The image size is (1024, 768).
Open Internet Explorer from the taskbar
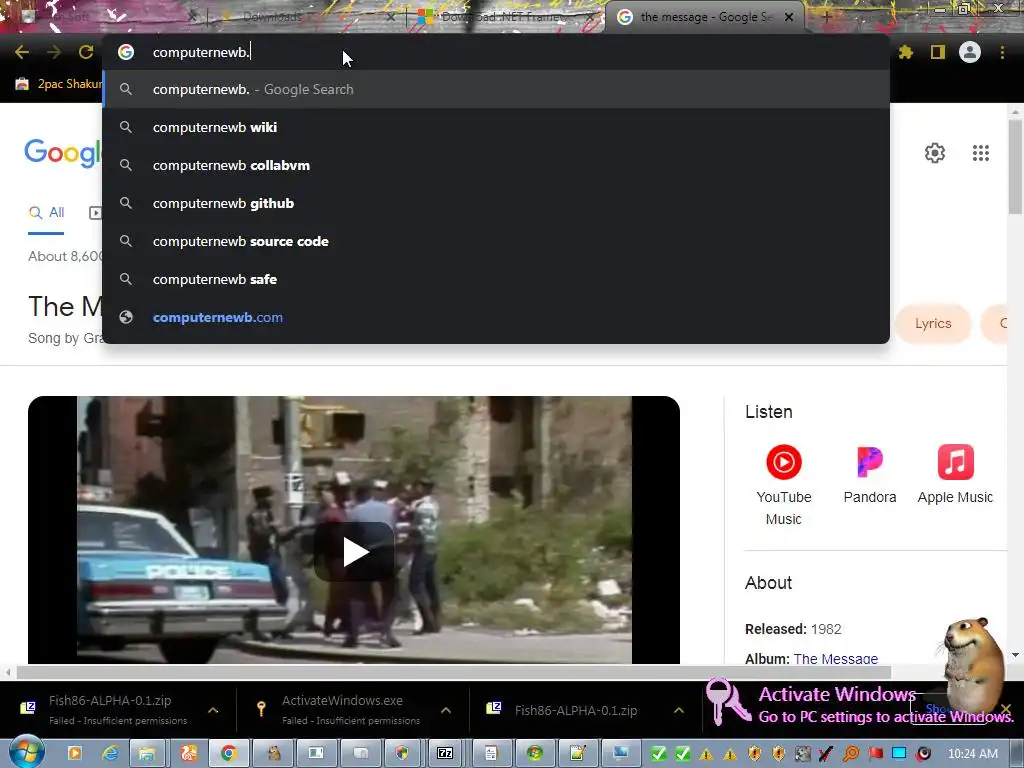point(110,753)
